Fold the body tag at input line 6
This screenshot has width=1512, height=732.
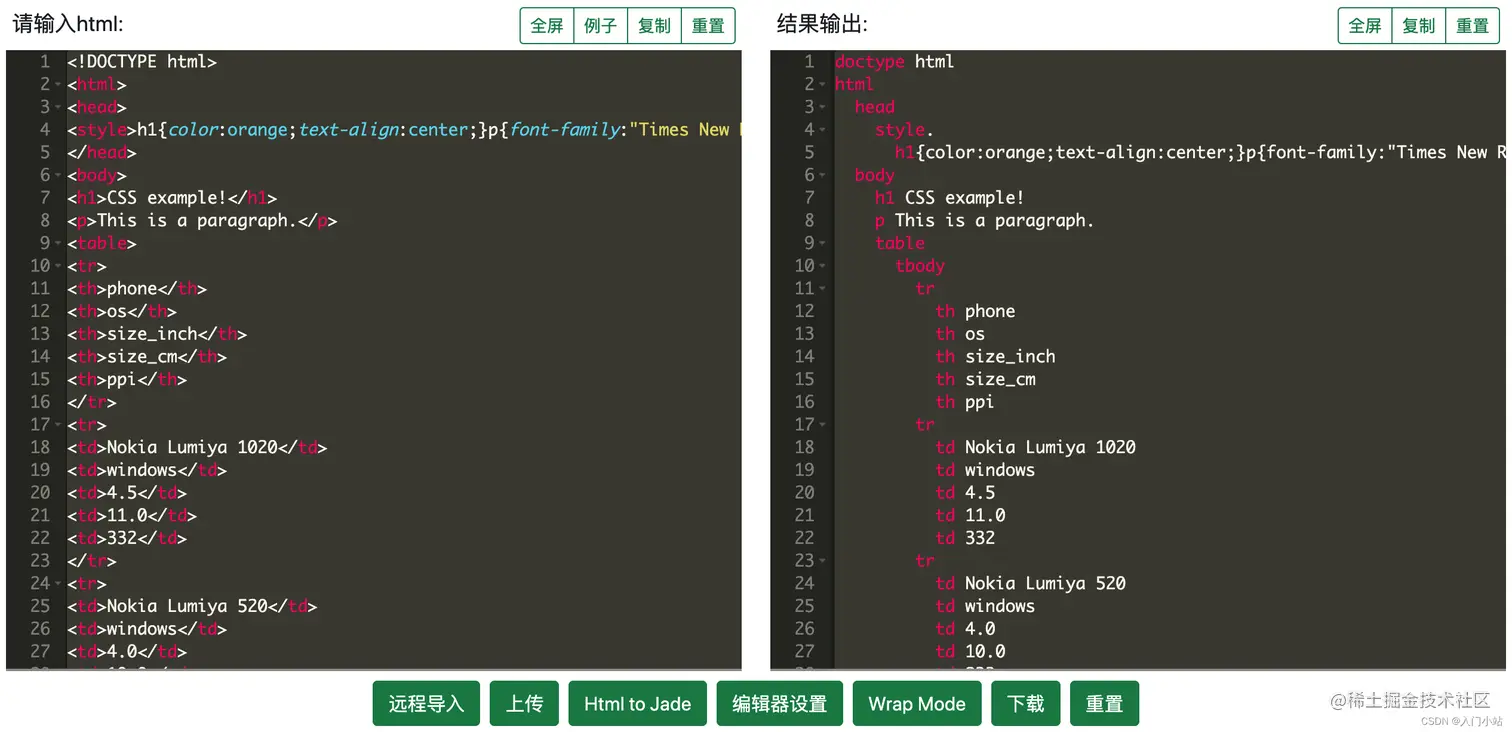coord(58,176)
